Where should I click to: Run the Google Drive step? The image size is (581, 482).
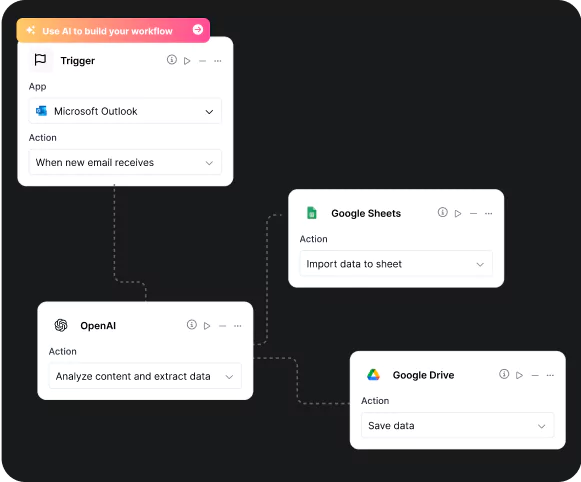point(519,375)
